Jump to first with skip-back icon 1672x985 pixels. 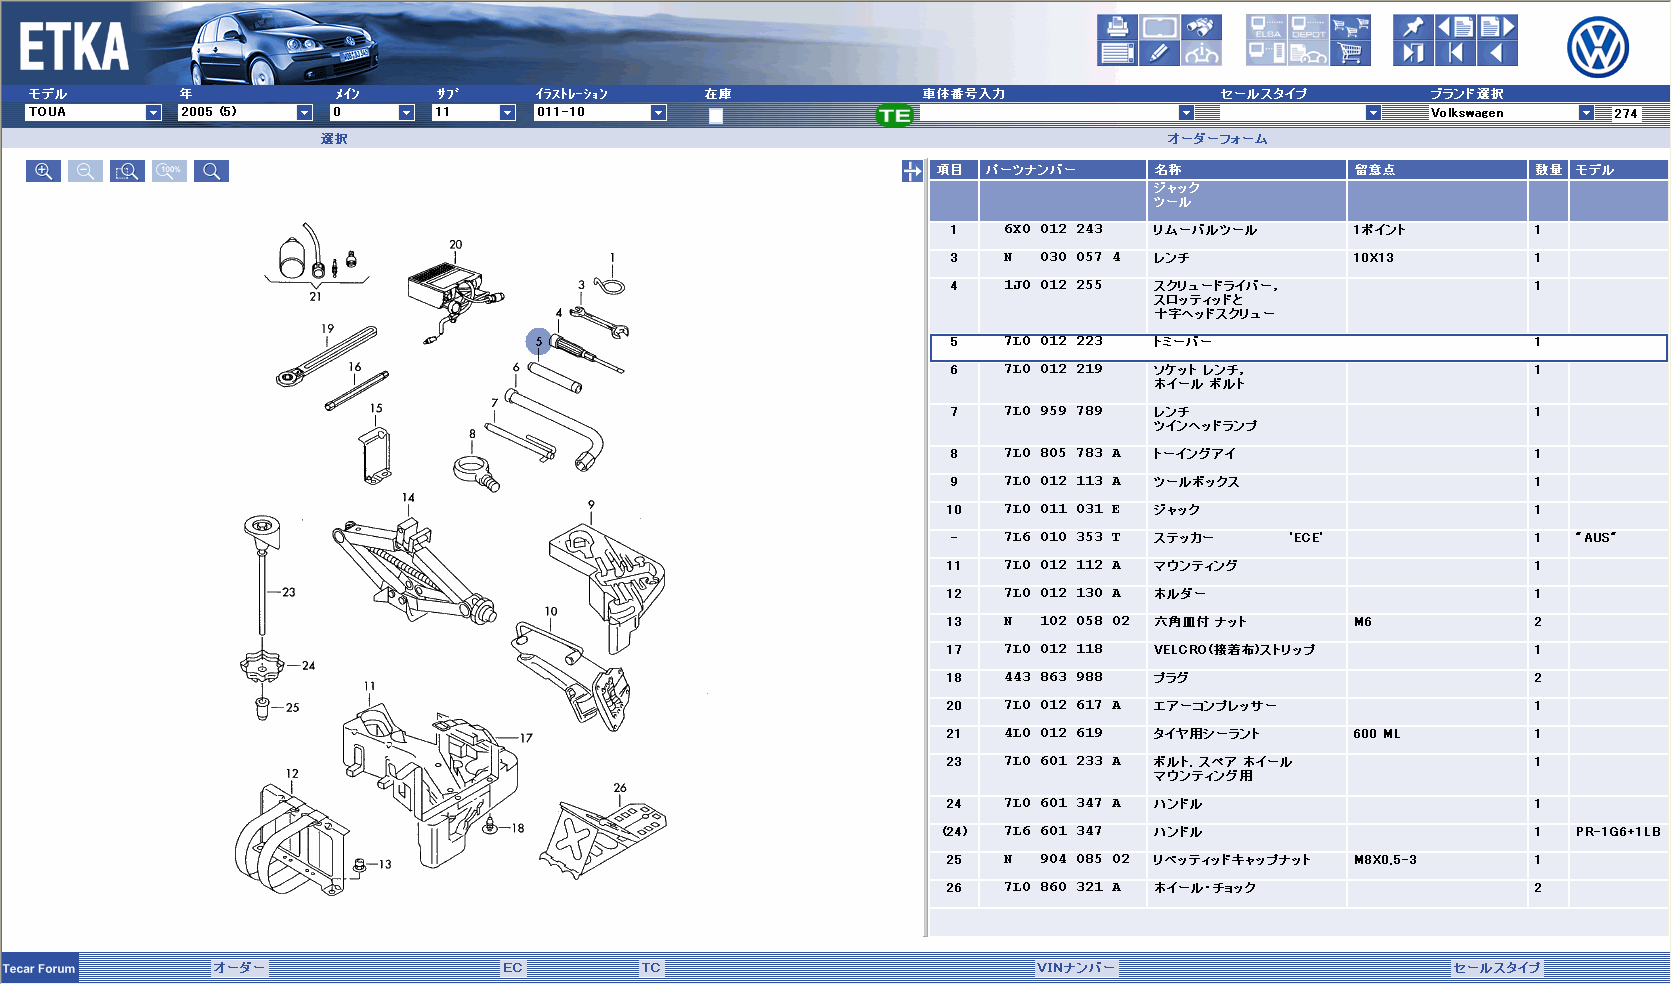pos(1455,53)
